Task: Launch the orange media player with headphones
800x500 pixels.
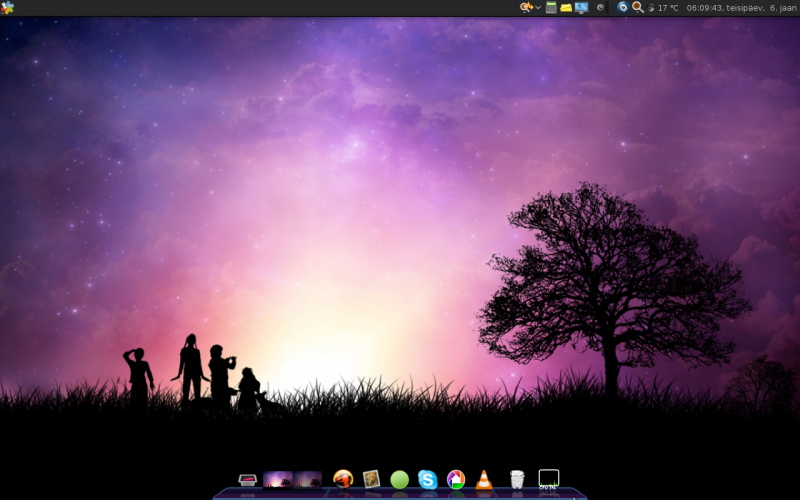Action: coord(343,479)
